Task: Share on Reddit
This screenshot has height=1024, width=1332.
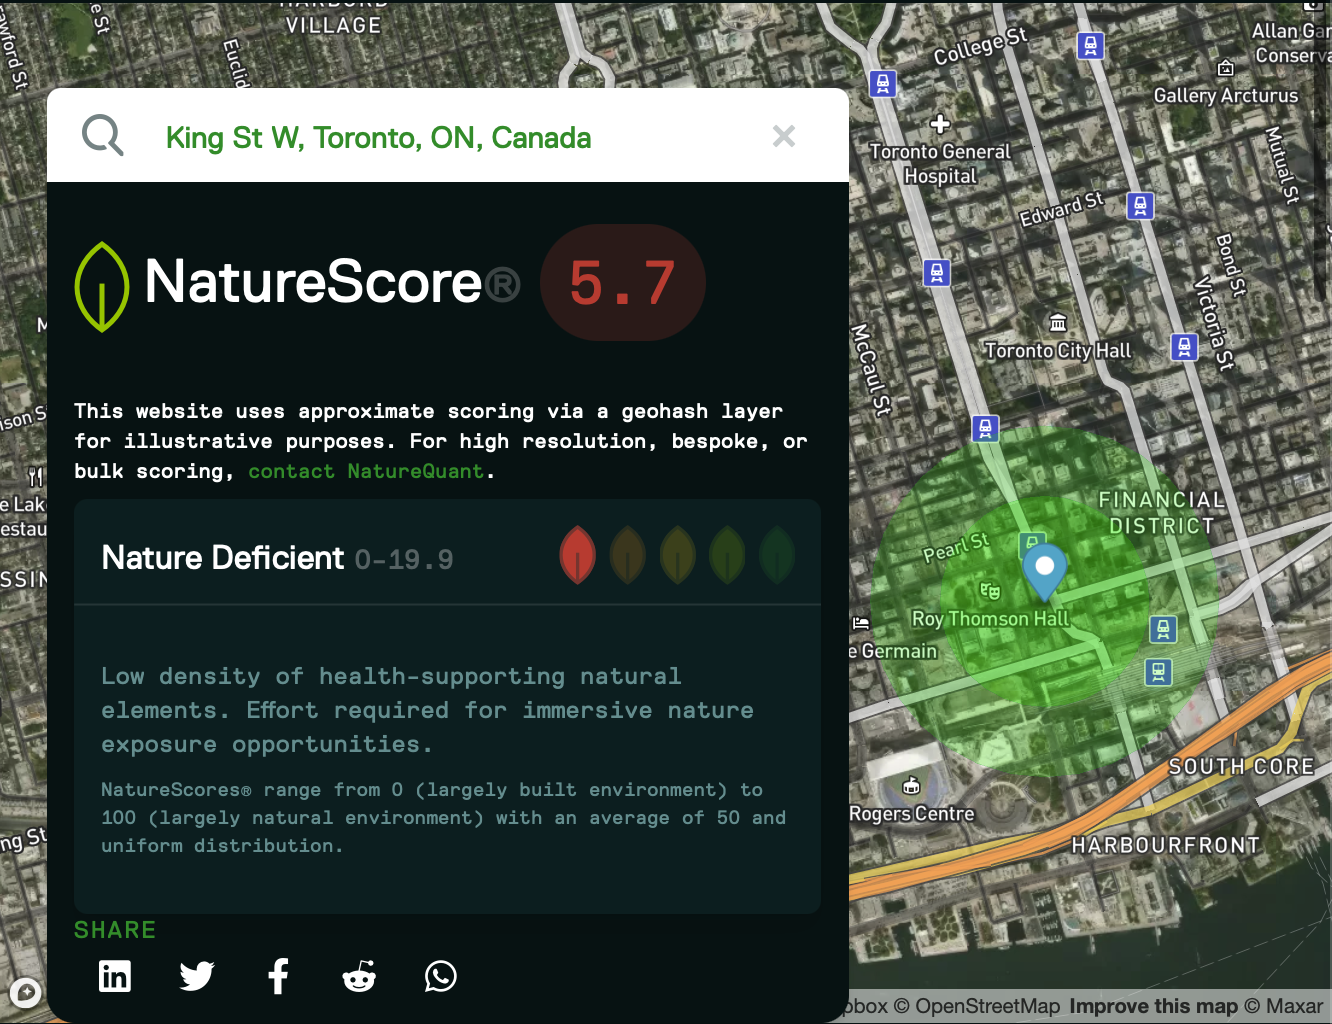Action: (359, 976)
